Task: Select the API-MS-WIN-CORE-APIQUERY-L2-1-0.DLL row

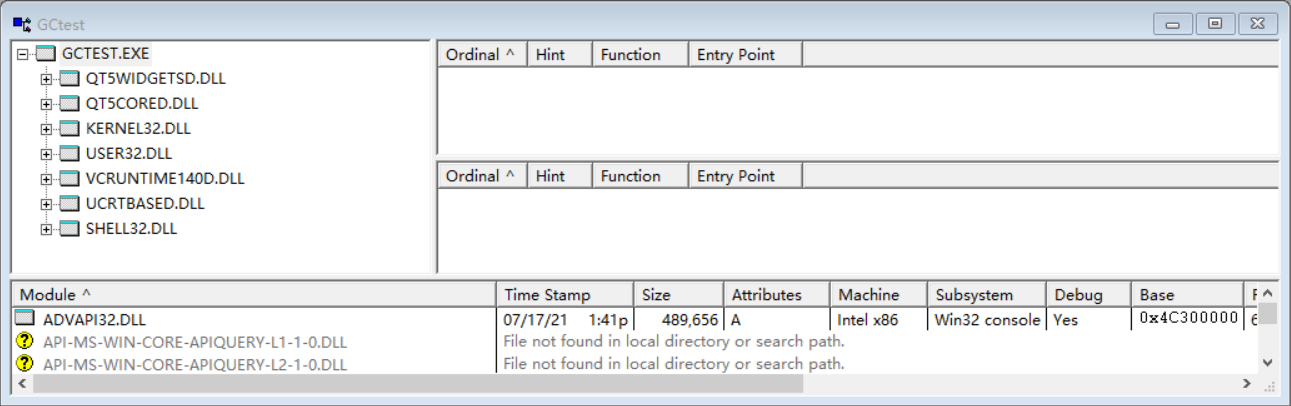Action: (x=634, y=364)
